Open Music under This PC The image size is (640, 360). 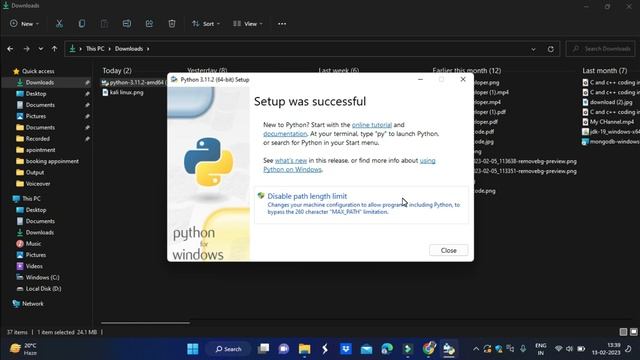pos(33,244)
